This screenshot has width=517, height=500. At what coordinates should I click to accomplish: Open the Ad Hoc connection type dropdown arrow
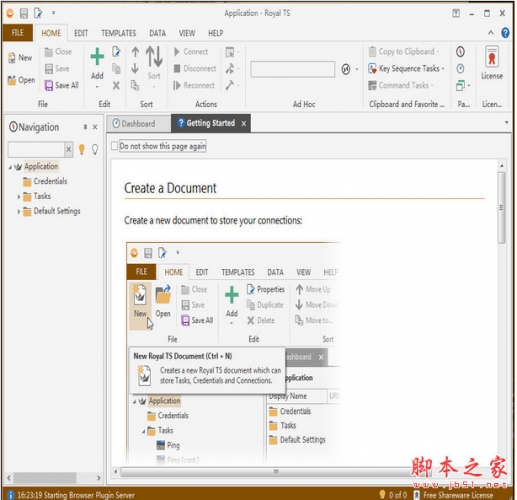click(x=357, y=69)
